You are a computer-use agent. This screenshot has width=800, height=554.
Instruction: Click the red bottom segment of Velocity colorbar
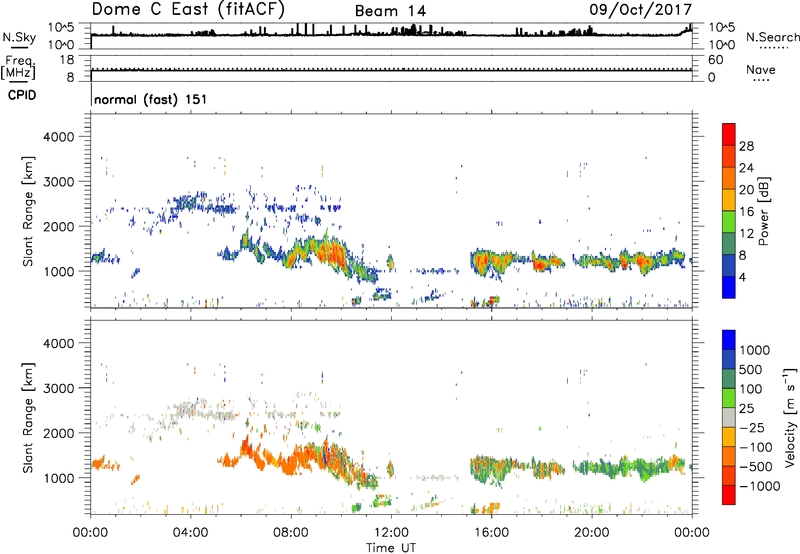[729, 495]
